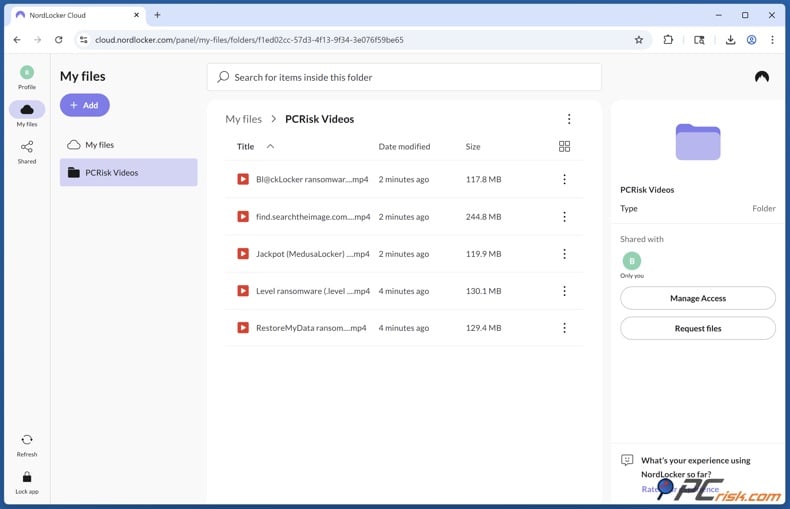Open options for Bl@ckLocker ransomware video
Image resolution: width=790 pixels, height=509 pixels.
coord(564,180)
